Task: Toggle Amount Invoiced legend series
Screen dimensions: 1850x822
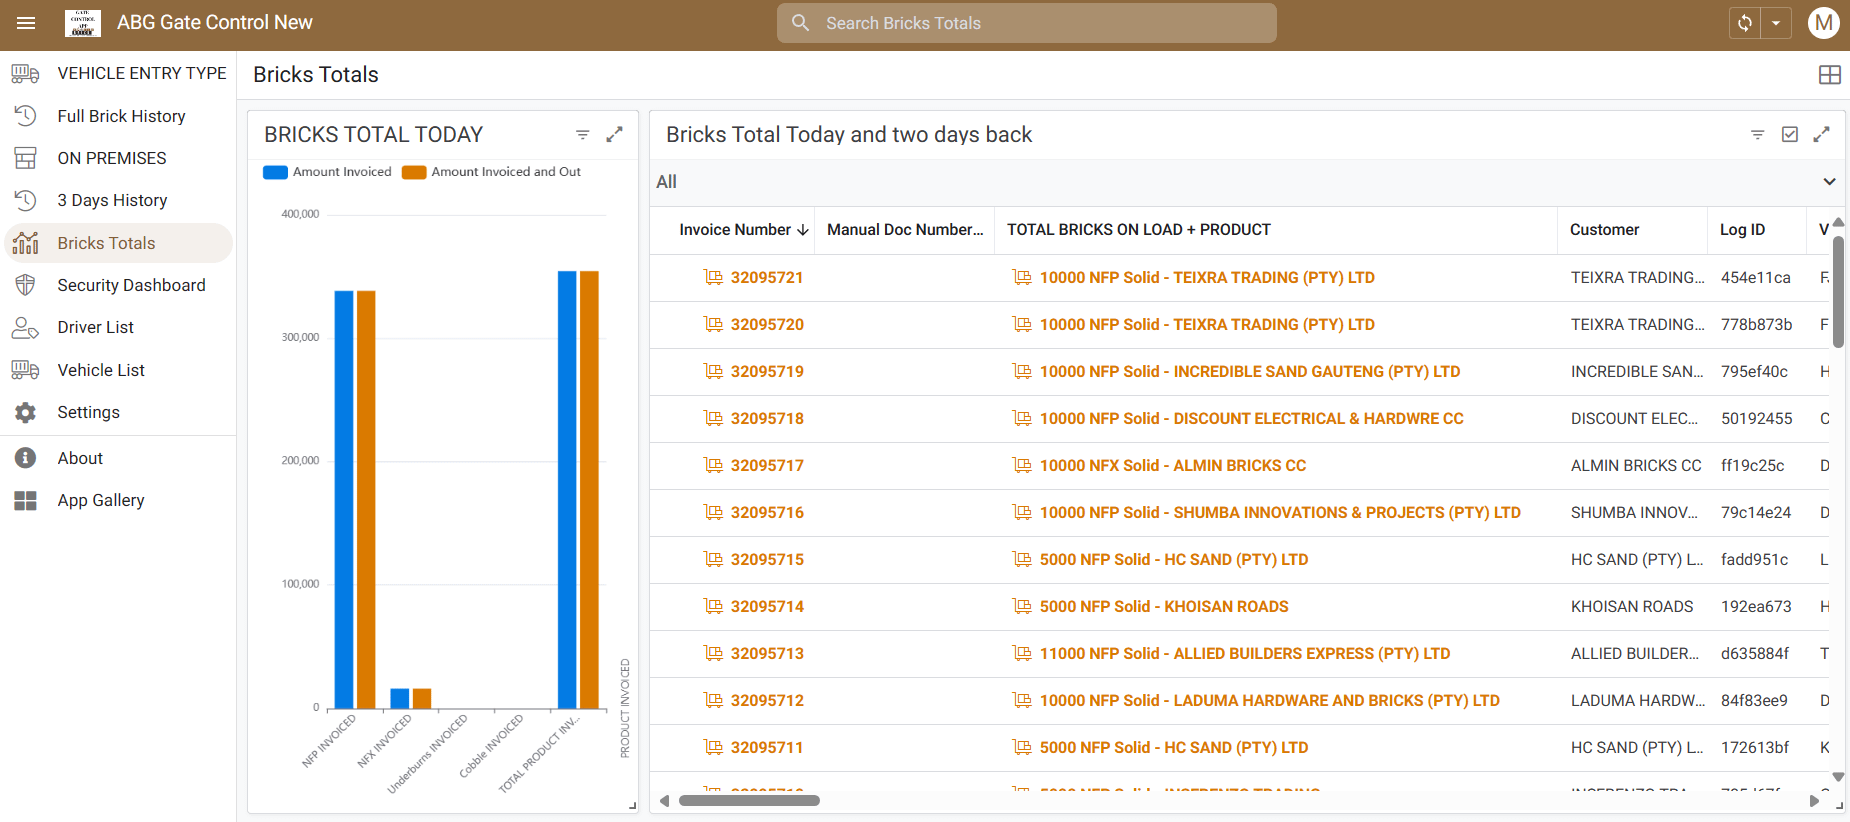Action: [328, 172]
